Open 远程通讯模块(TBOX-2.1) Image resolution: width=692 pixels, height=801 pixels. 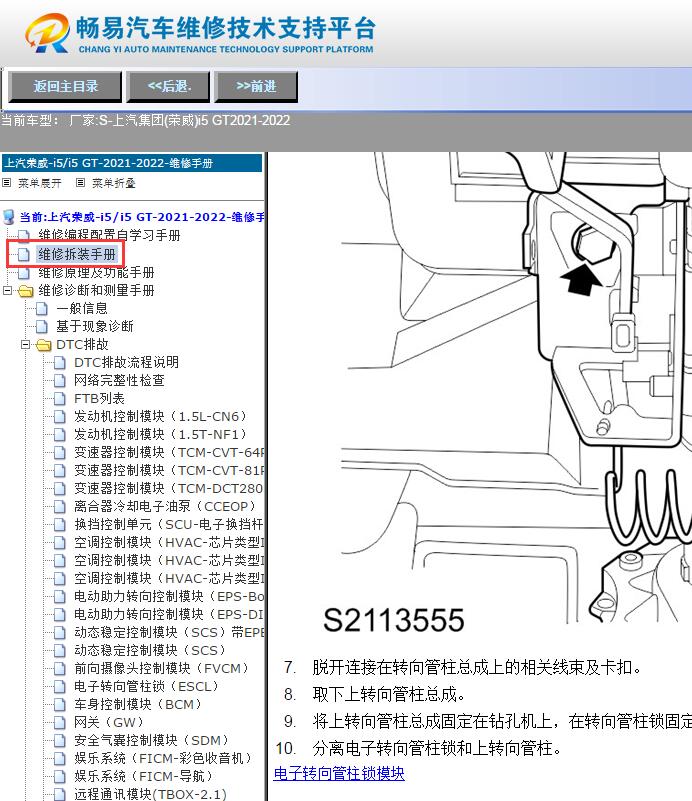point(150,794)
